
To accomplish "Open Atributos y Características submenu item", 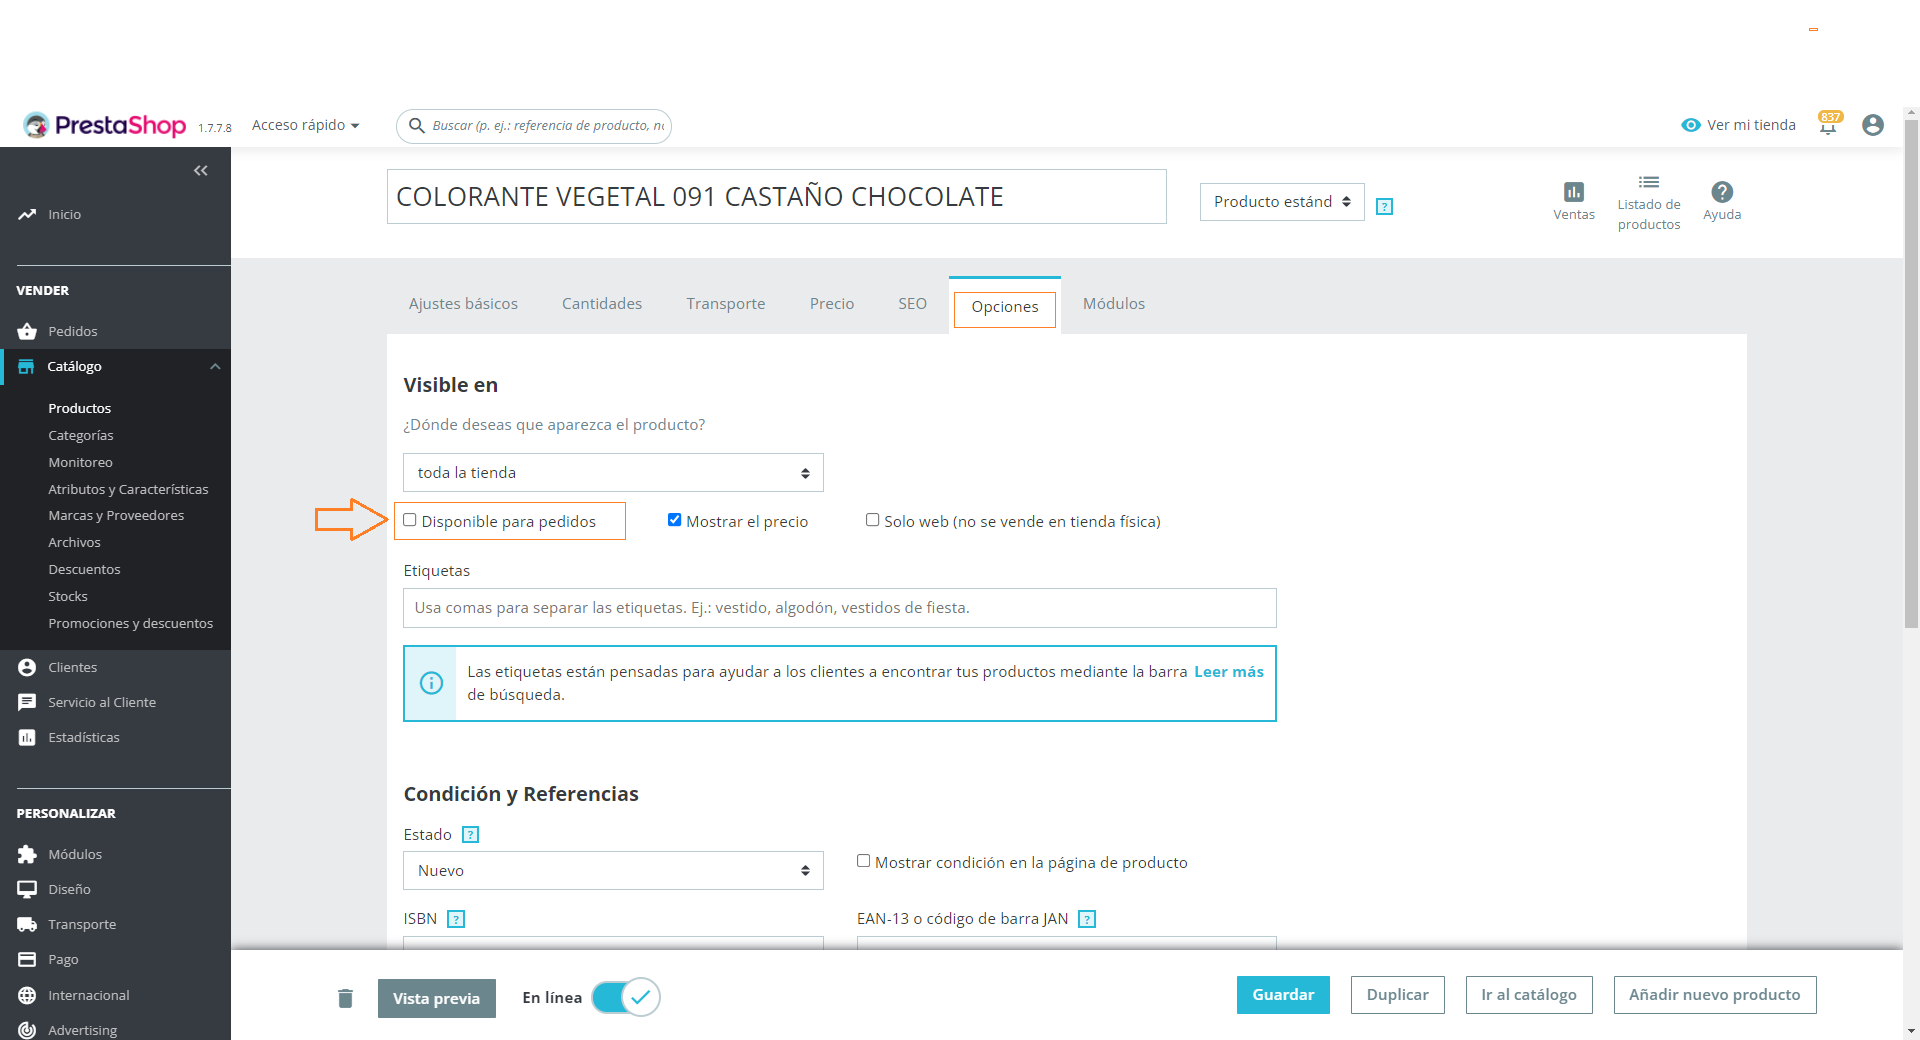I will (128, 489).
